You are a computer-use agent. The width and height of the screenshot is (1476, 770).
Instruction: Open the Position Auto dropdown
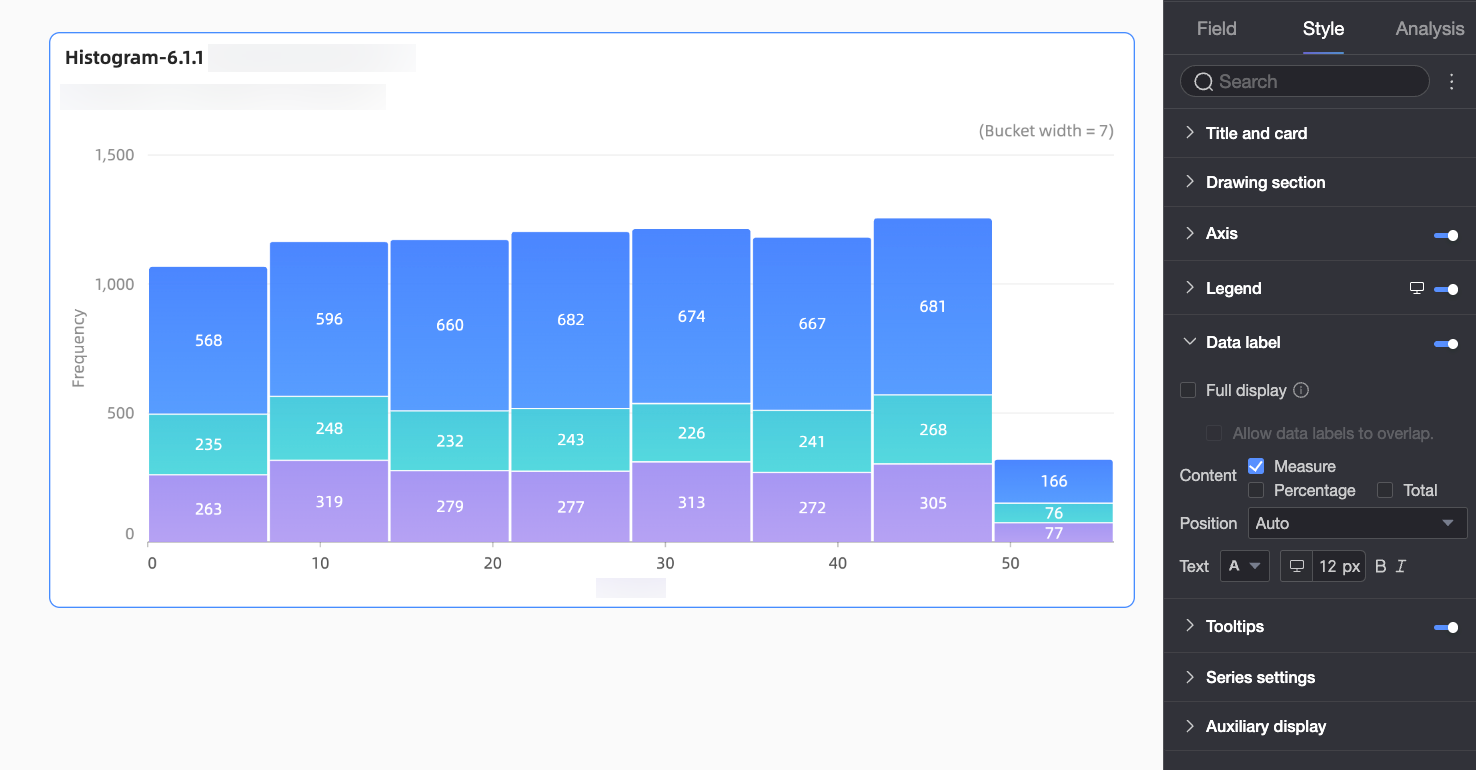(1357, 523)
